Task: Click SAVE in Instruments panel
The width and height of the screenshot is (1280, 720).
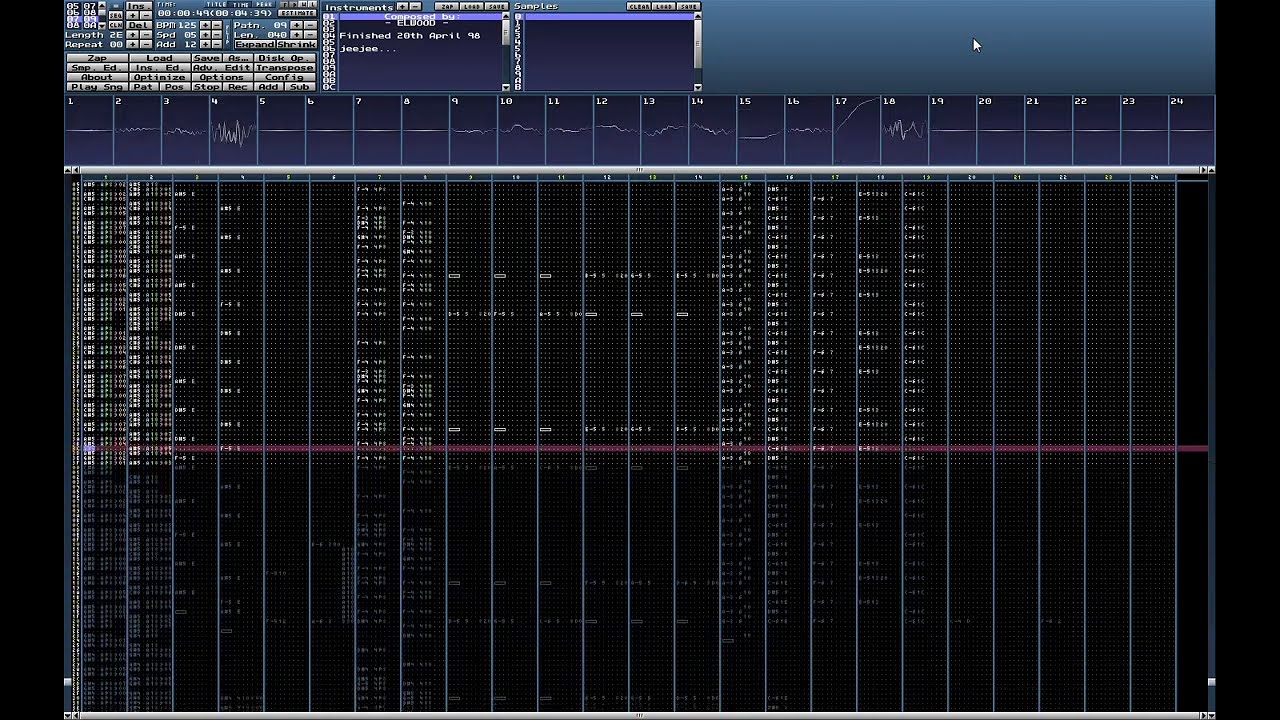Action: [x=497, y=6]
